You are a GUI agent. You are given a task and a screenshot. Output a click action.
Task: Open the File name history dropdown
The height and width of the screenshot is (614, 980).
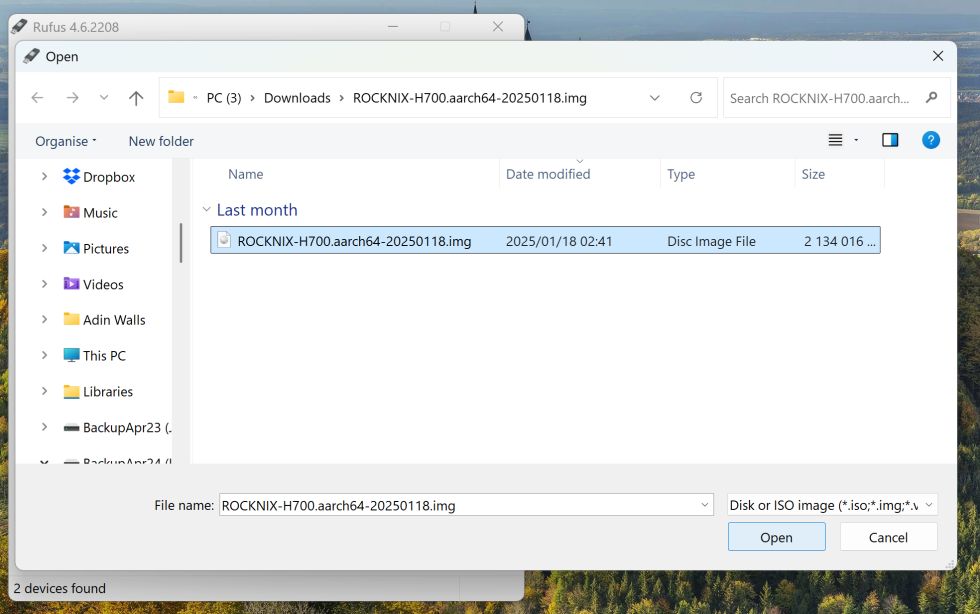coord(703,505)
